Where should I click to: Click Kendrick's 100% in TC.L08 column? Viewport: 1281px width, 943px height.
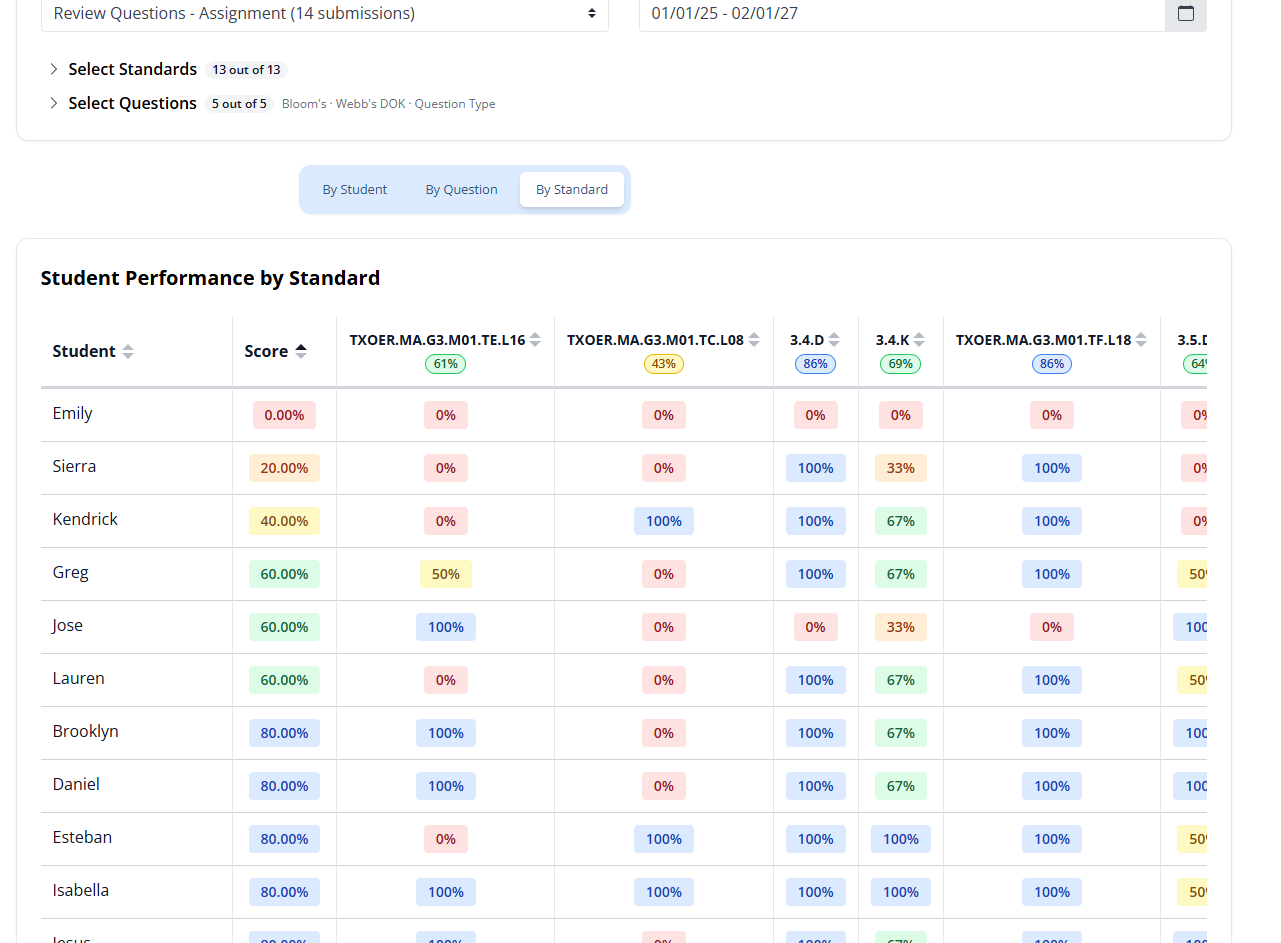click(664, 521)
